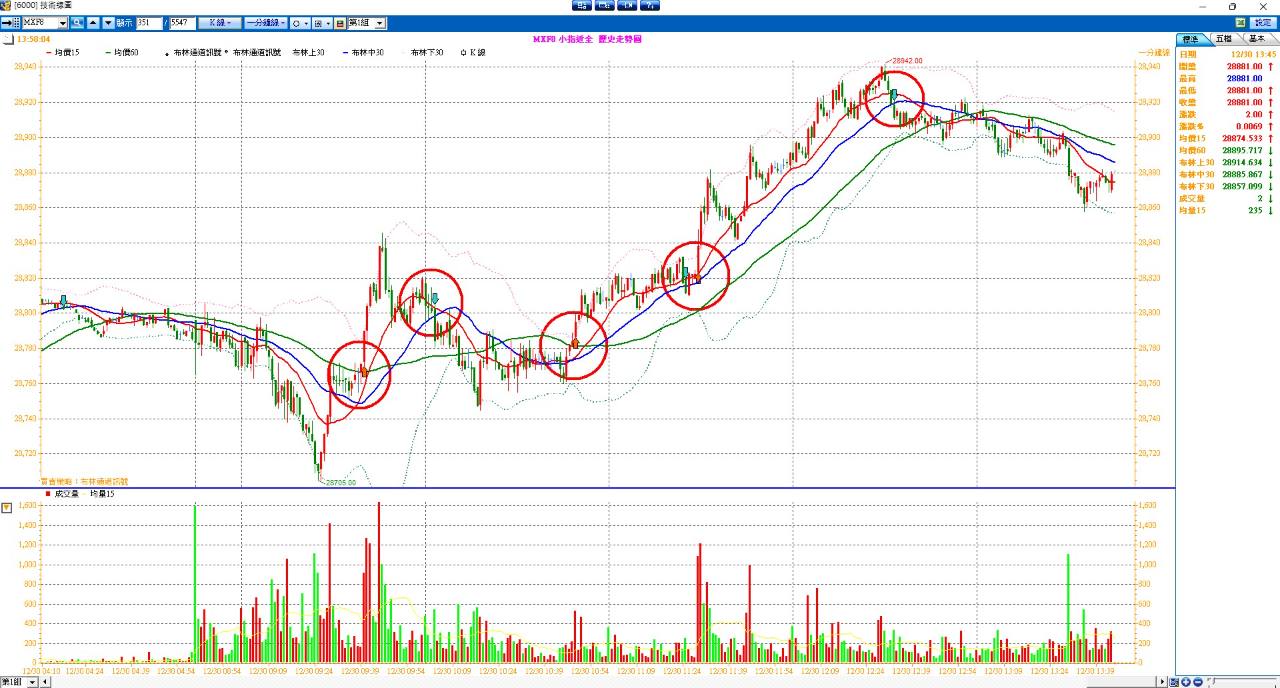Click the help question-mark button in title bar
1280x688 pixels.
(650, 6)
